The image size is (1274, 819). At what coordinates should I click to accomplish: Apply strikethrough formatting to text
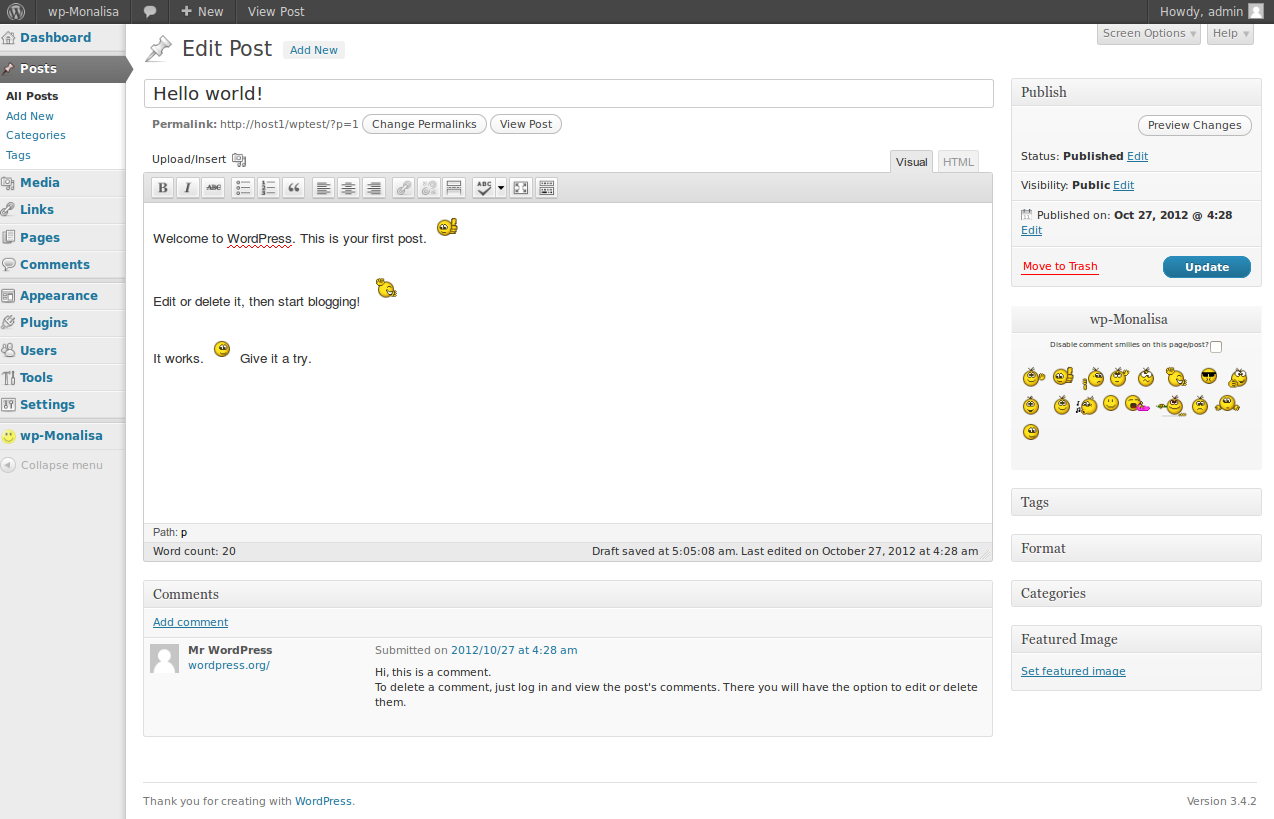(213, 188)
